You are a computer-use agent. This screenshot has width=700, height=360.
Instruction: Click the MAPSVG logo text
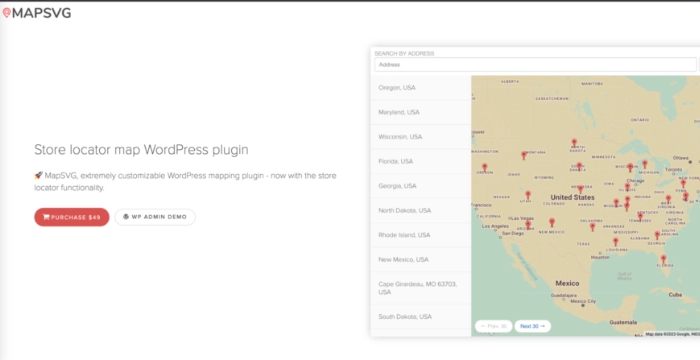pyautogui.click(x=42, y=13)
